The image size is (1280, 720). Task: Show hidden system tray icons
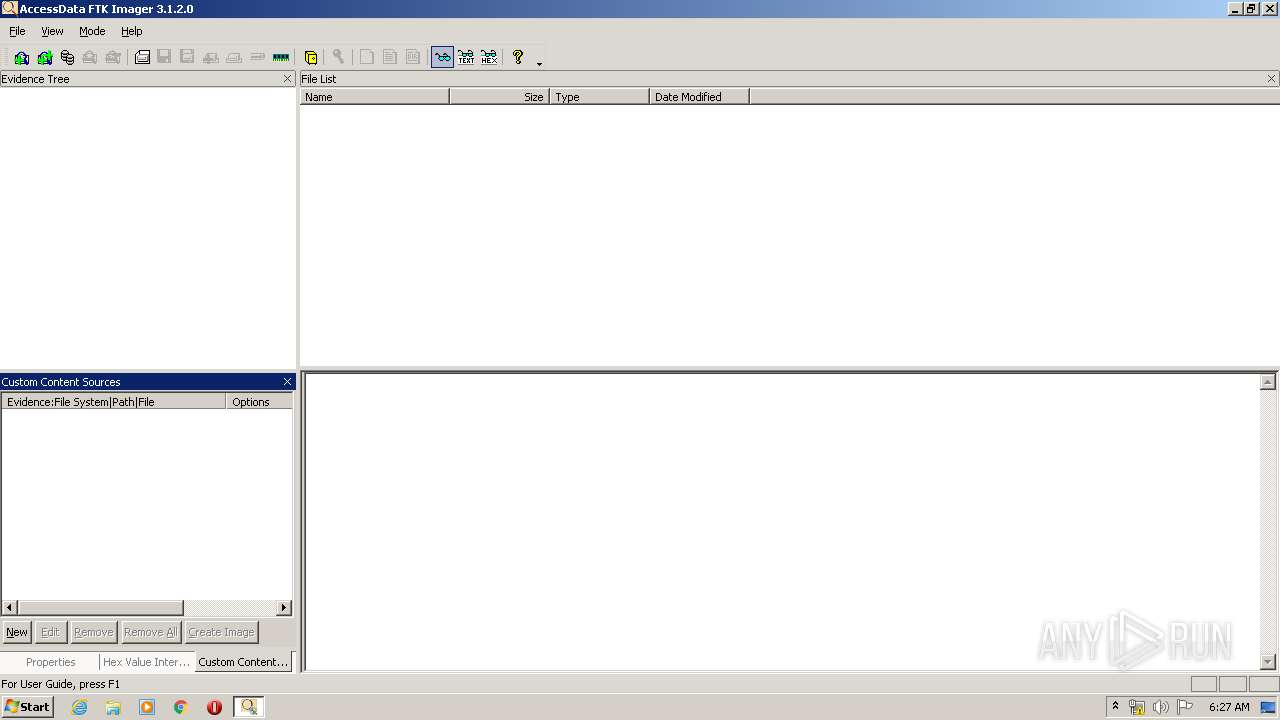(x=1116, y=707)
